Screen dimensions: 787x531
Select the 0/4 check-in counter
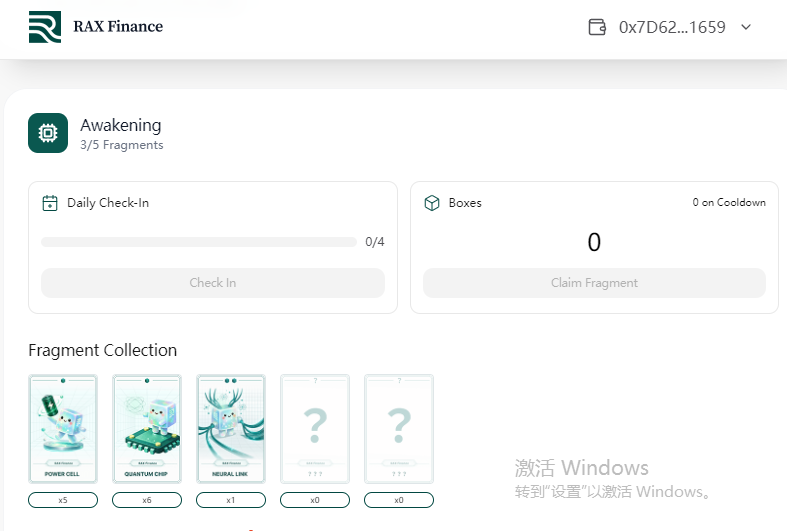point(375,242)
